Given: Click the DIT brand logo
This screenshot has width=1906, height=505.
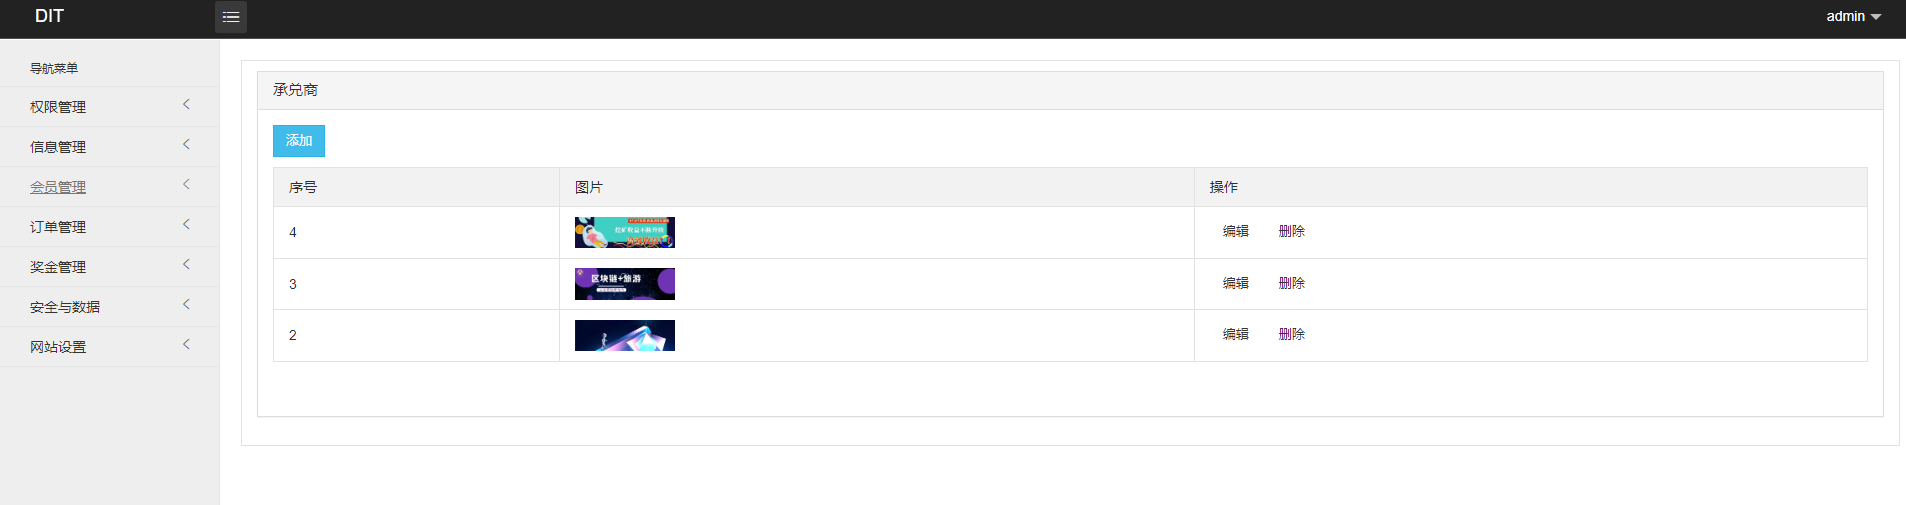Looking at the screenshot, I should [x=49, y=16].
